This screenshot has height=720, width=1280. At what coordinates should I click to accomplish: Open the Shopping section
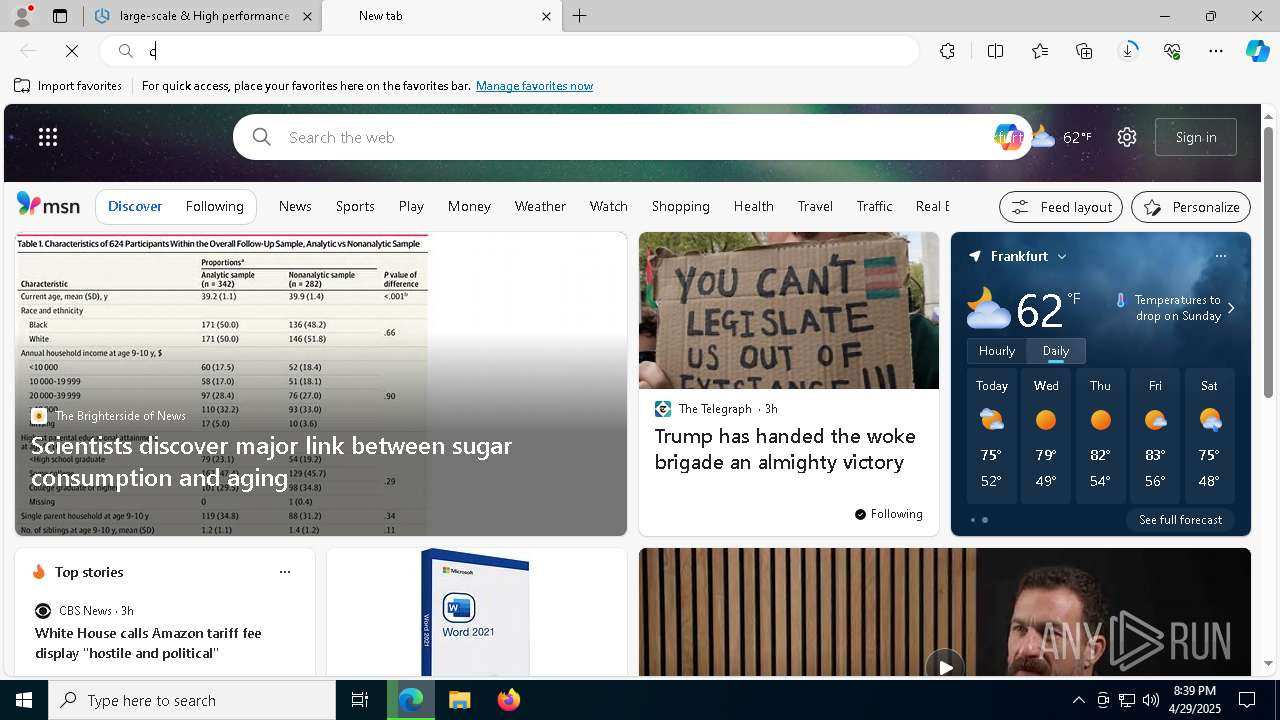point(681,206)
